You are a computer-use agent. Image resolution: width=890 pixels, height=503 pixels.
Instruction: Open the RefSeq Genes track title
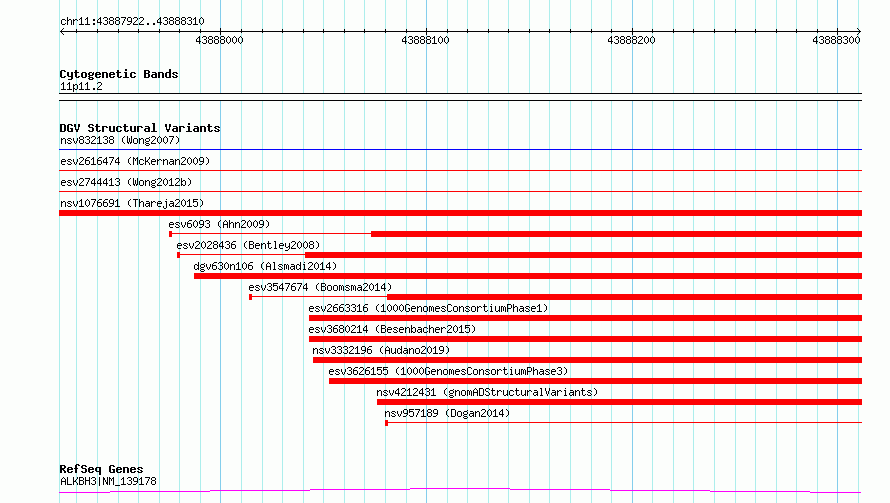click(x=102, y=469)
